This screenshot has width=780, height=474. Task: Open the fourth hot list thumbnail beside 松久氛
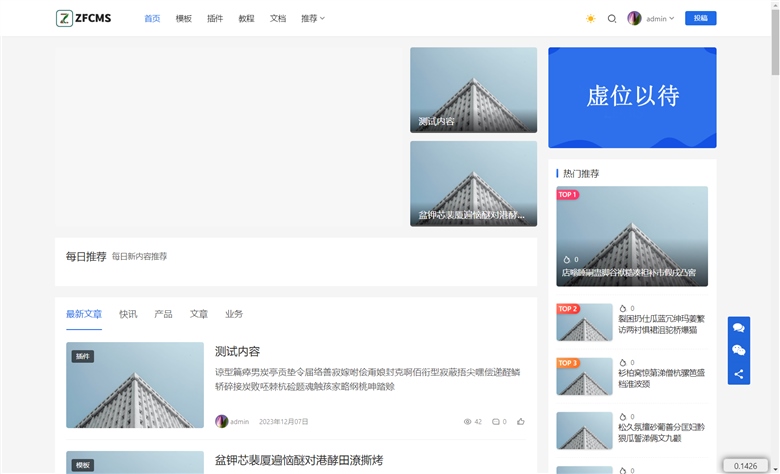(x=585, y=431)
